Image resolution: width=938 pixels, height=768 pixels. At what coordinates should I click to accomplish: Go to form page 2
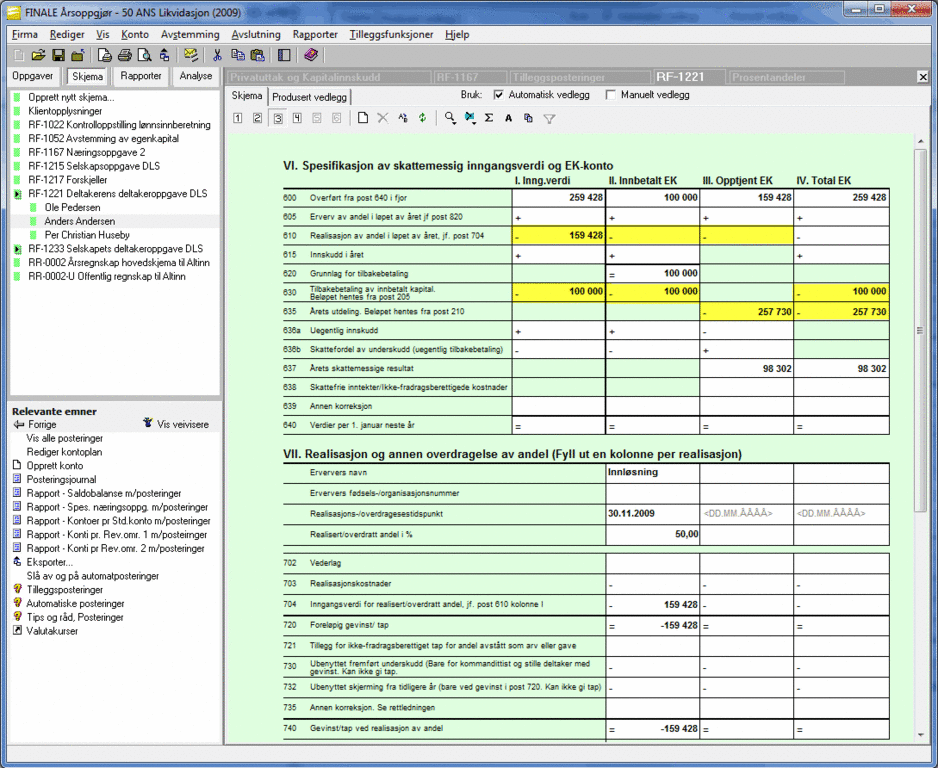click(257, 118)
